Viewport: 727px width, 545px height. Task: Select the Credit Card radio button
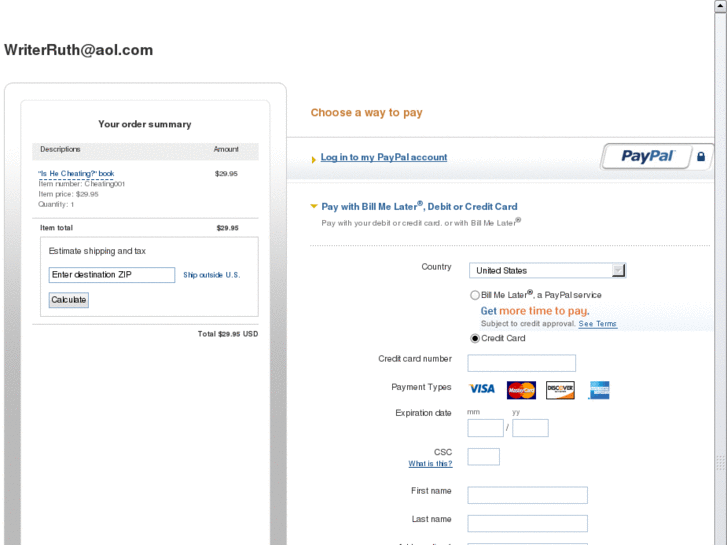[475, 338]
